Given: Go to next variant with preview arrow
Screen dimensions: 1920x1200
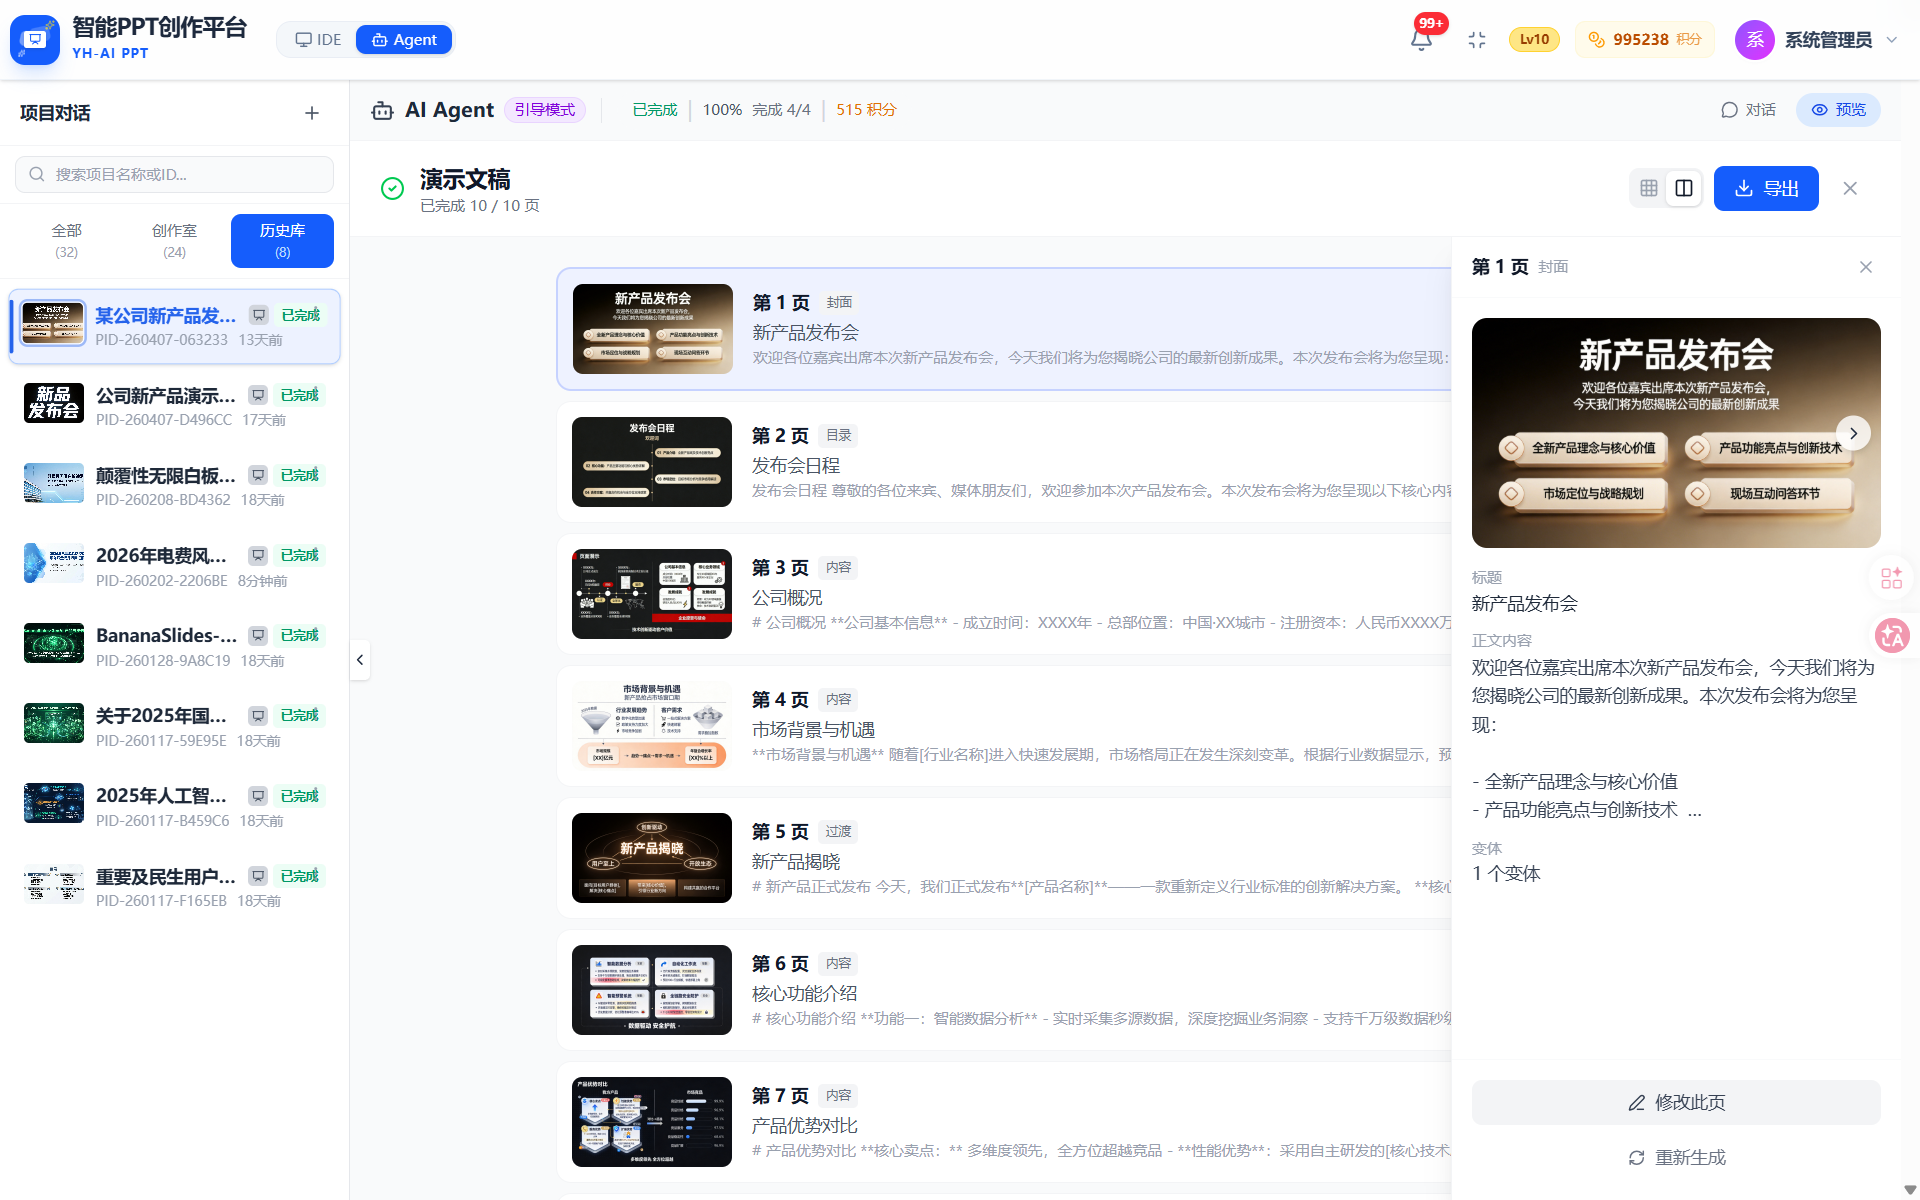Looking at the screenshot, I should tap(1853, 433).
